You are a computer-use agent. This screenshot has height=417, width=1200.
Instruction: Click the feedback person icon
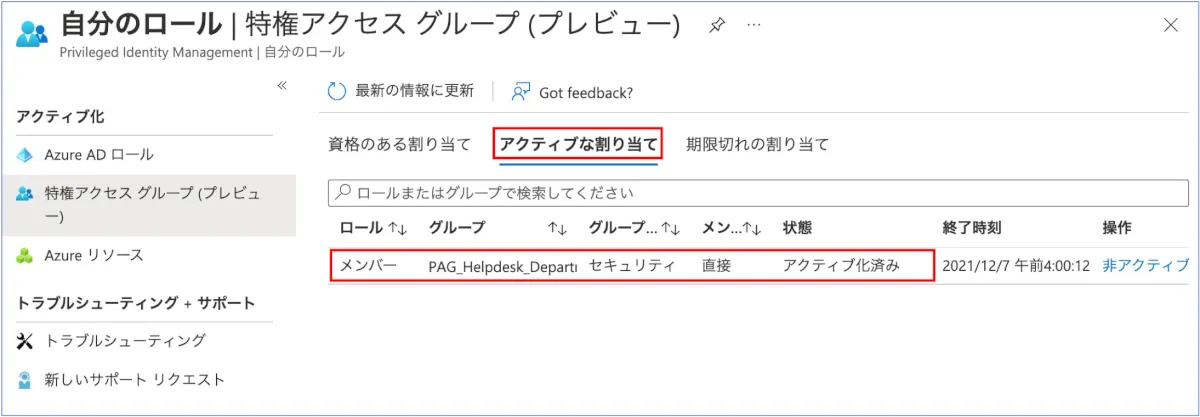tap(520, 91)
